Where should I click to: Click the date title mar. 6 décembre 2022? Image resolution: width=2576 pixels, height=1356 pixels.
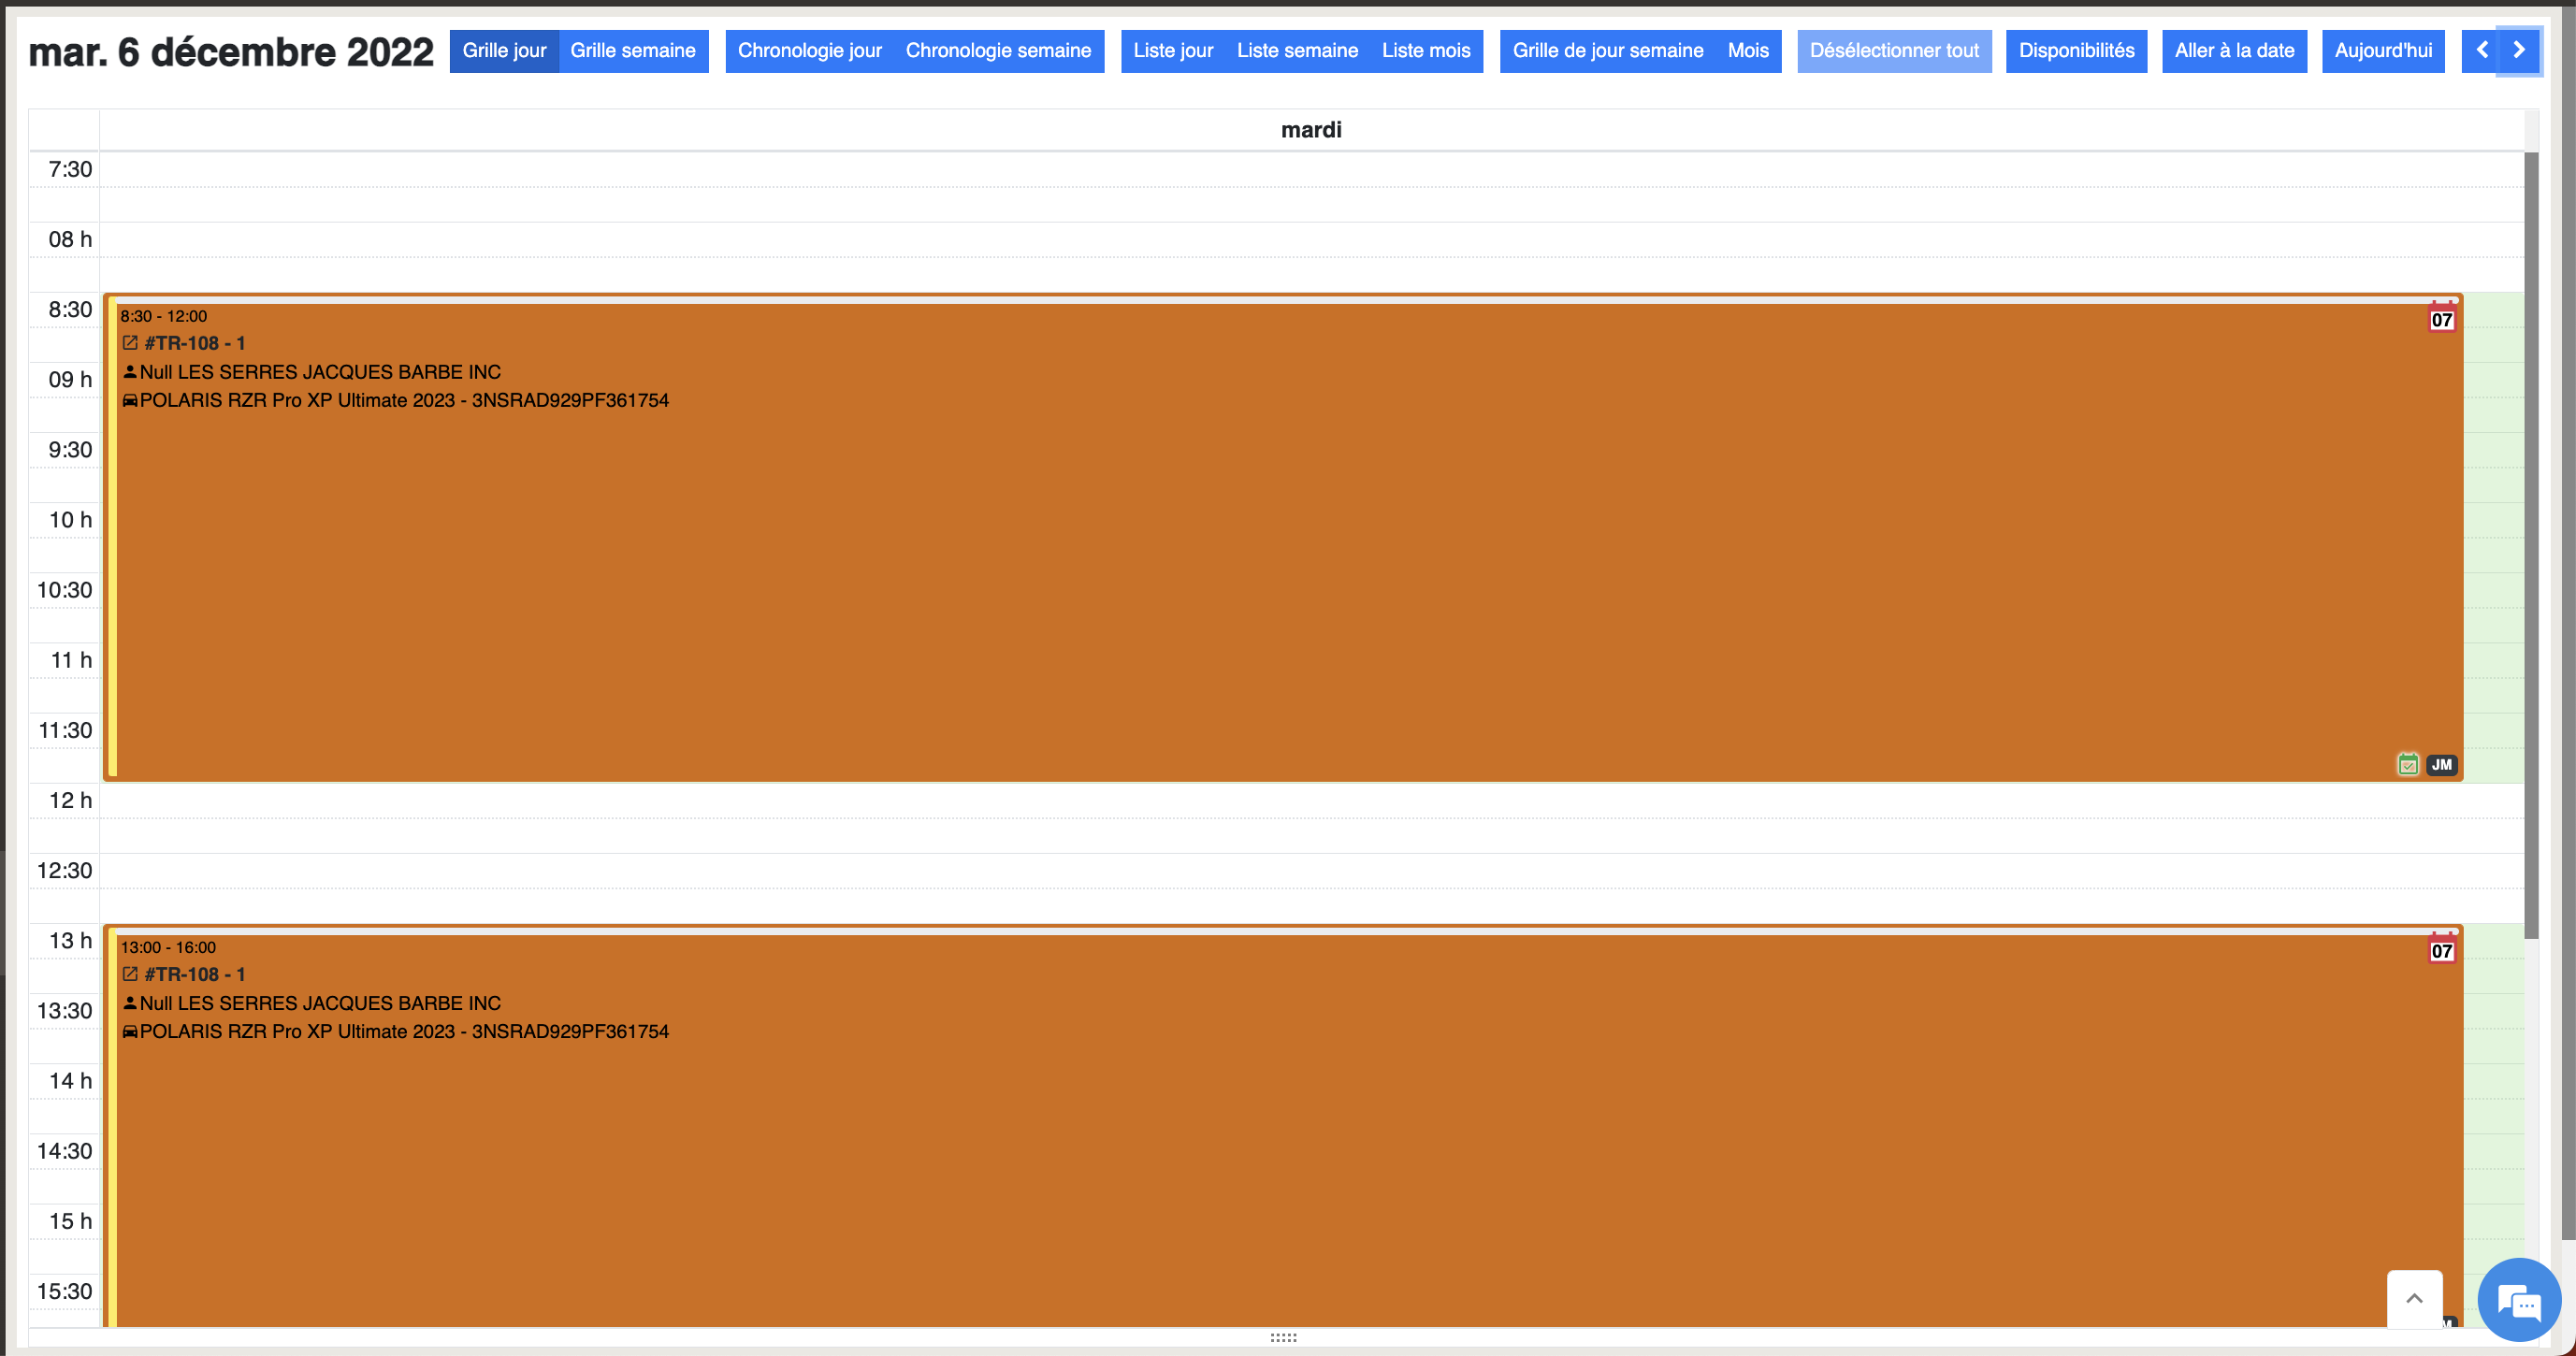pos(231,52)
